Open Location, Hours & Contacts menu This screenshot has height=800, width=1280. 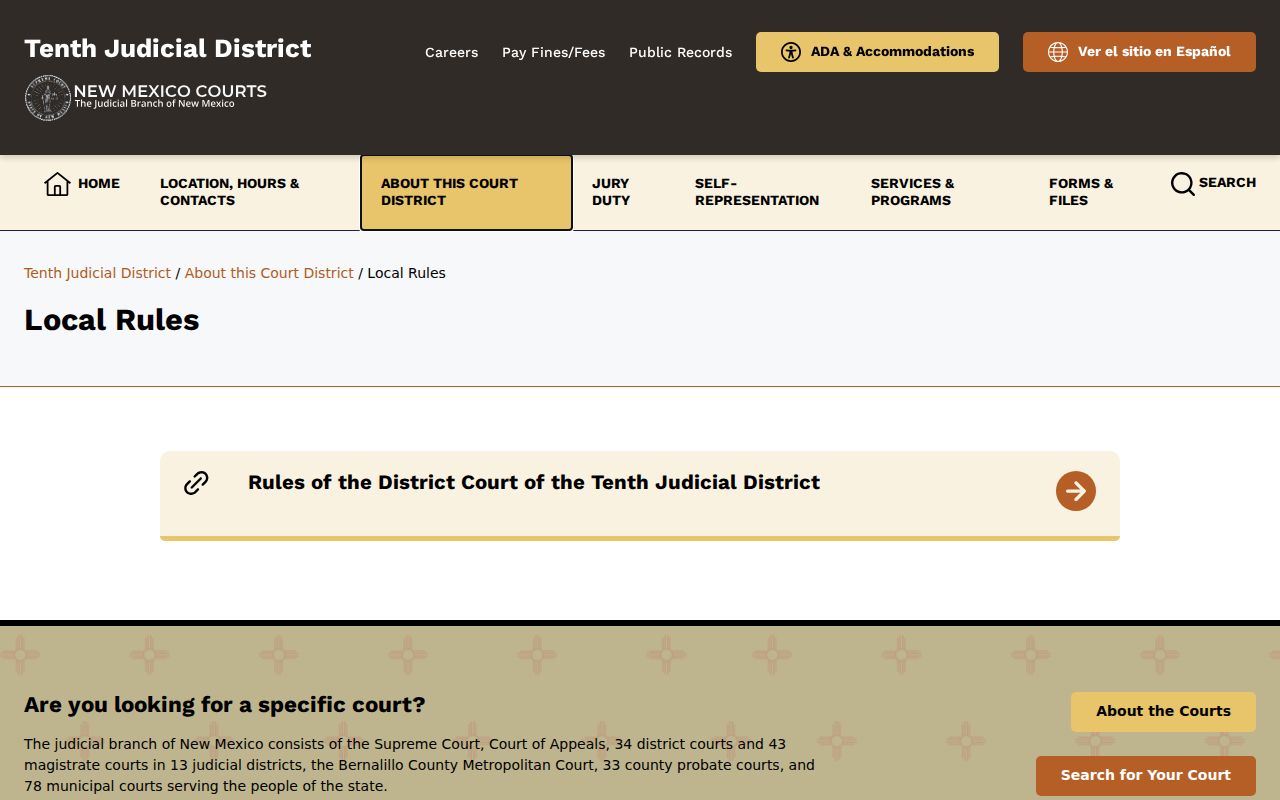pyautogui.click(x=230, y=192)
